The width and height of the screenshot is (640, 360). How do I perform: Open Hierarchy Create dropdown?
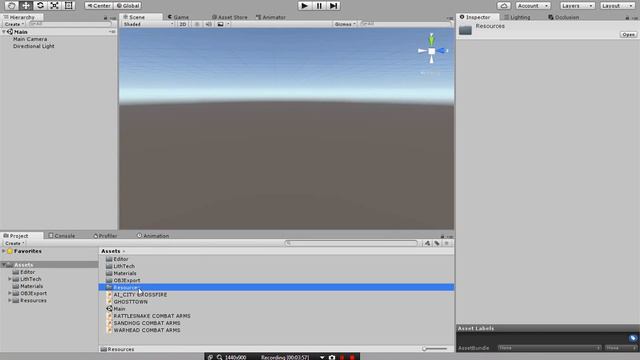14,24
